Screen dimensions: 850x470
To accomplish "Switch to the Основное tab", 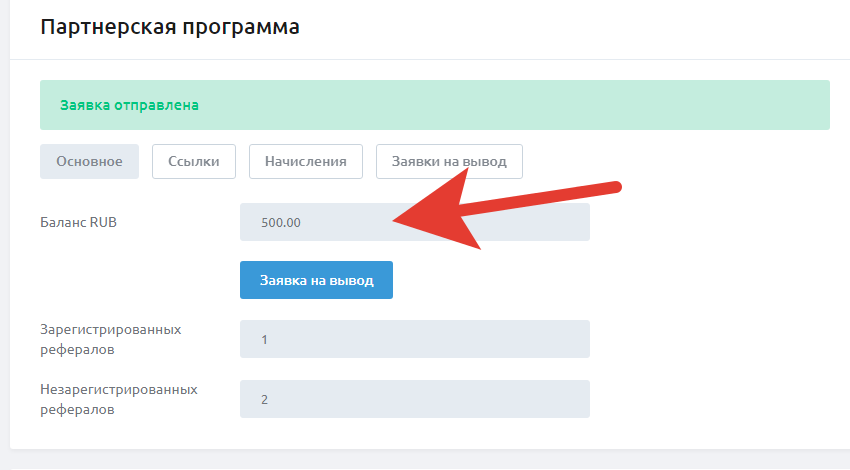I will tap(89, 162).
